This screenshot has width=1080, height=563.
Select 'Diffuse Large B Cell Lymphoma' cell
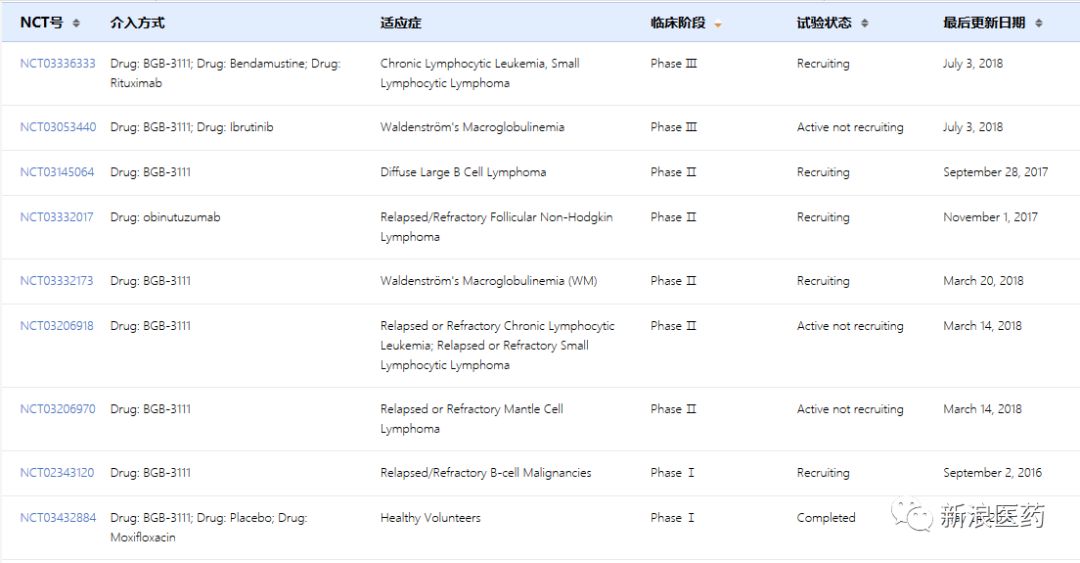[x=463, y=172]
